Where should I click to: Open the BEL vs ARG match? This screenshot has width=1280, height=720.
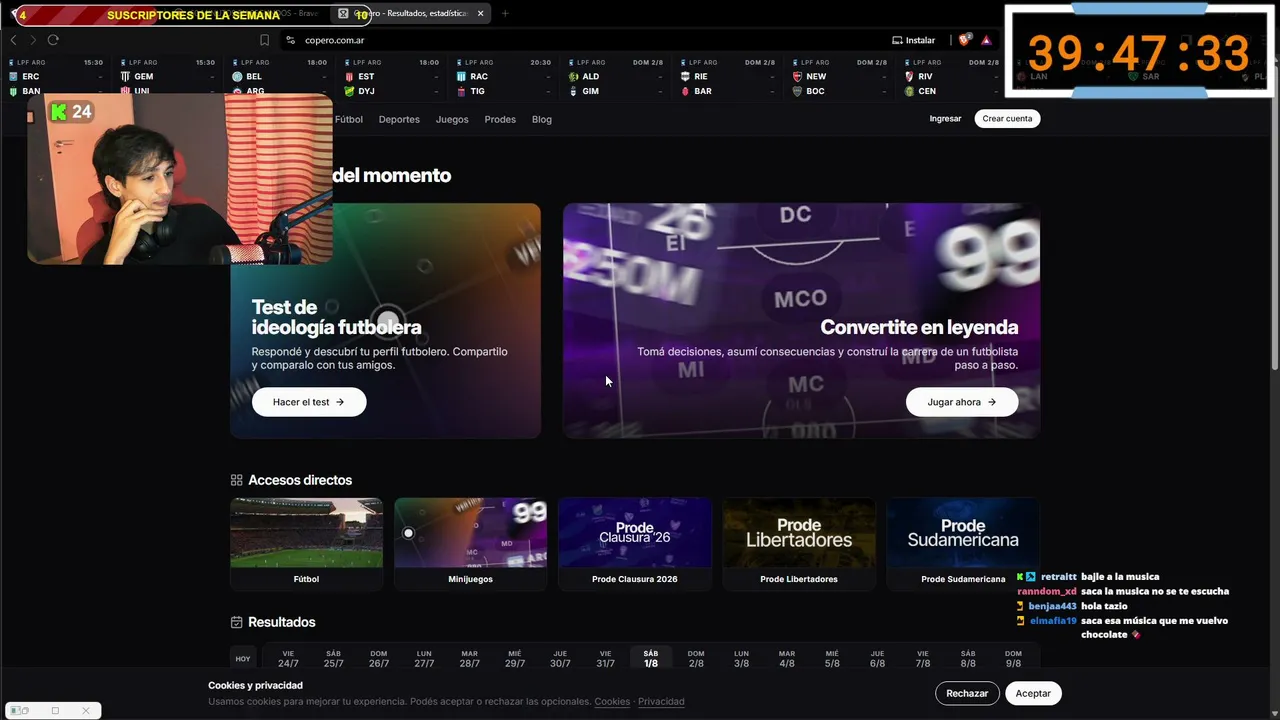(x=279, y=77)
